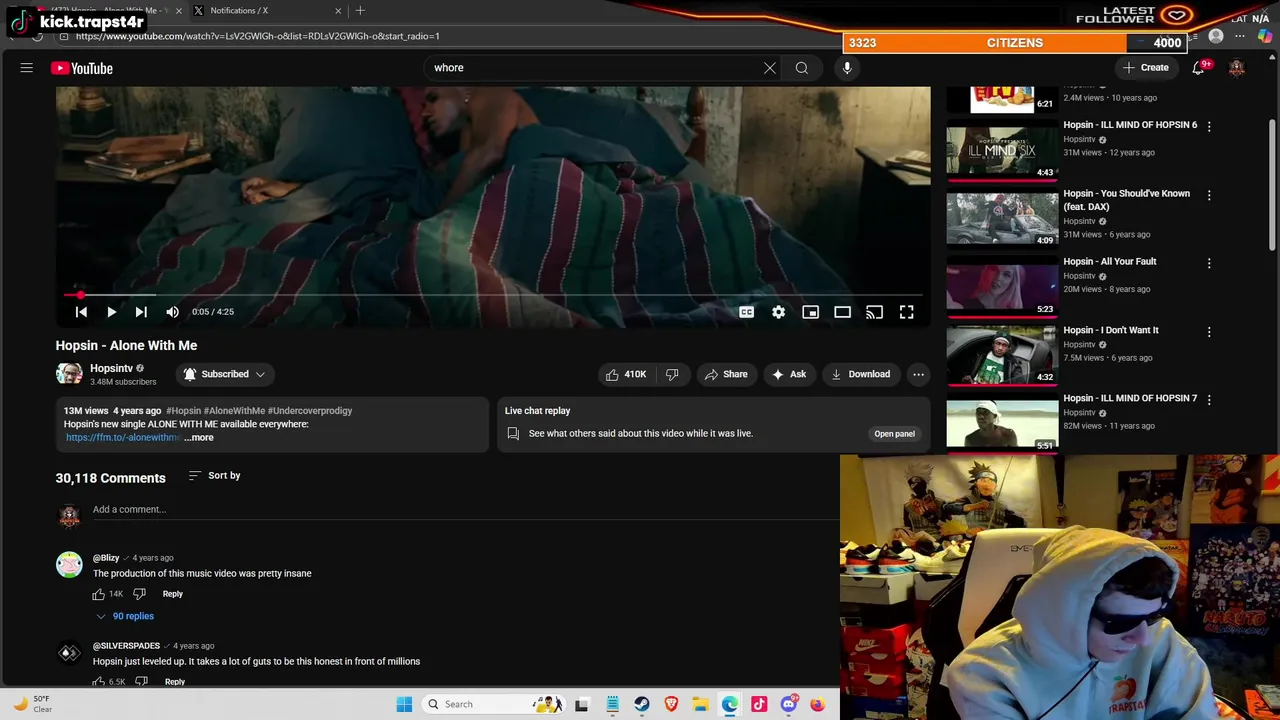1280x720 pixels.
Task: Share the video
Action: pos(726,374)
